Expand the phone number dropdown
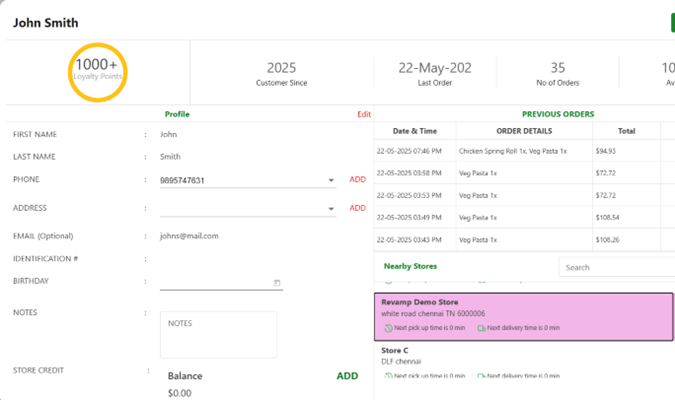Viewport: 675px width, 400px height. point(331,181)
